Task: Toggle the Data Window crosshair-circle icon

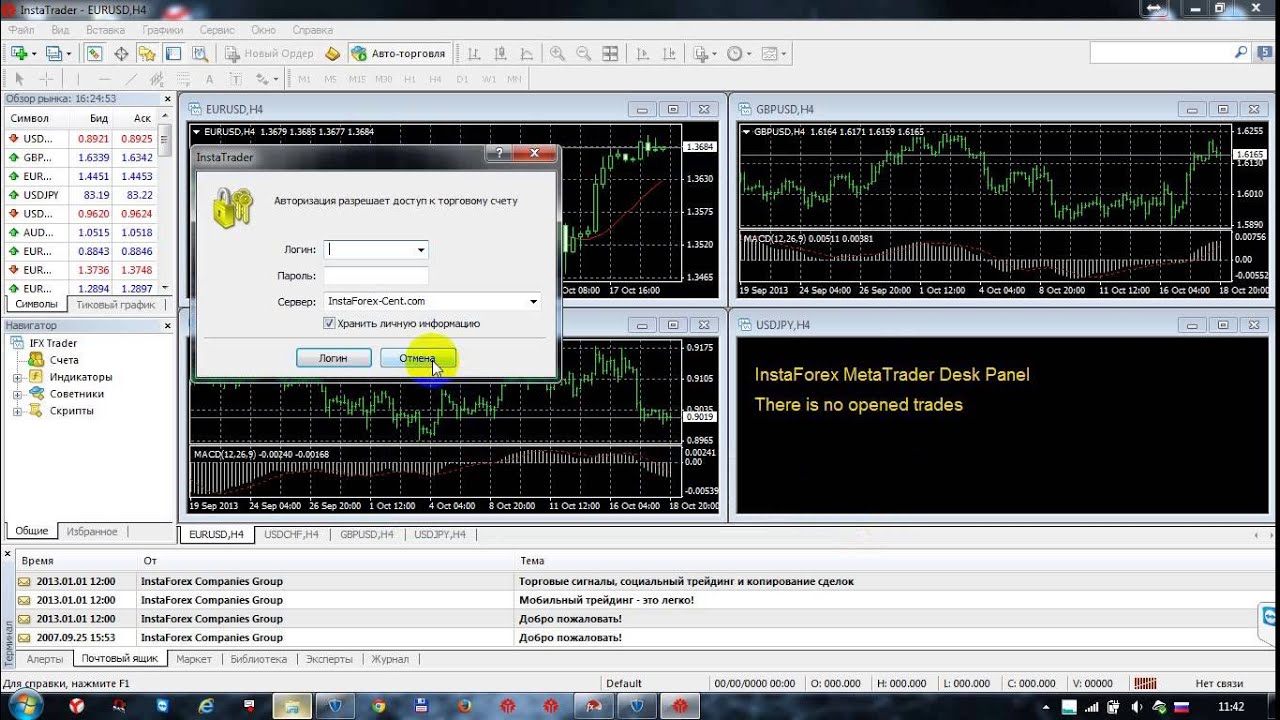Action: coord(121,53)
